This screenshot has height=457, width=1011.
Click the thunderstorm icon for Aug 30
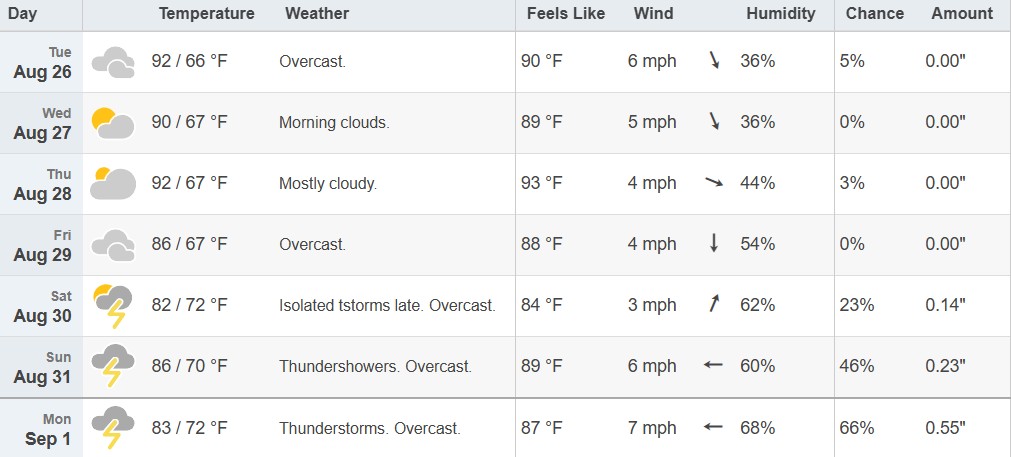113,306
